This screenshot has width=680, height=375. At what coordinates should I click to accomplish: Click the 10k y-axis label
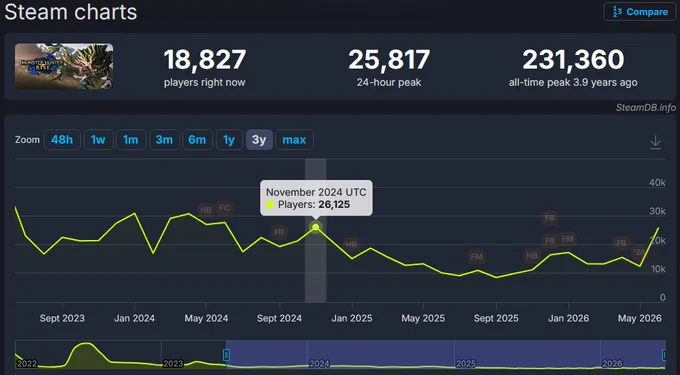[x=658, y=269]
